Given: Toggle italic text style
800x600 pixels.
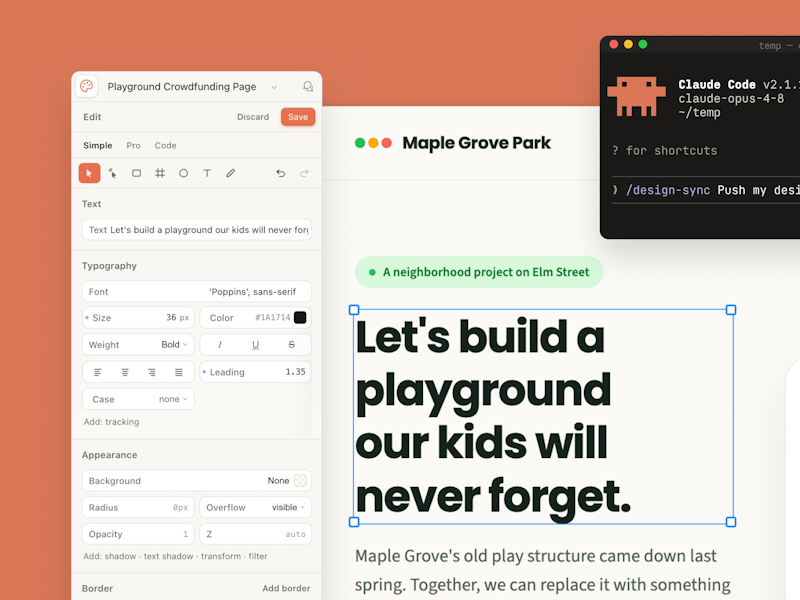Looking at the screenshot, I should coord(220,345).
